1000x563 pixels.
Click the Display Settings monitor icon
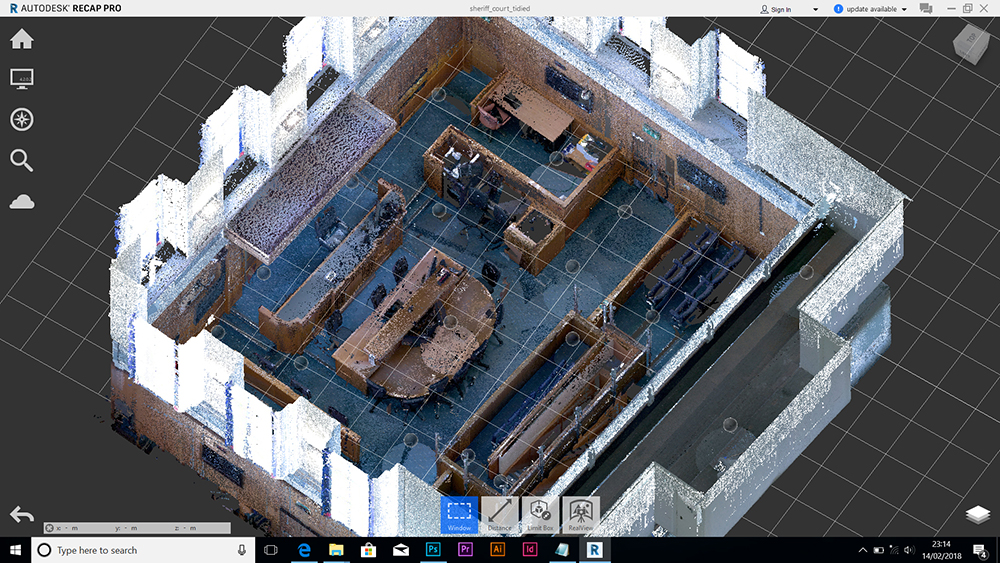tap(21, 78)
